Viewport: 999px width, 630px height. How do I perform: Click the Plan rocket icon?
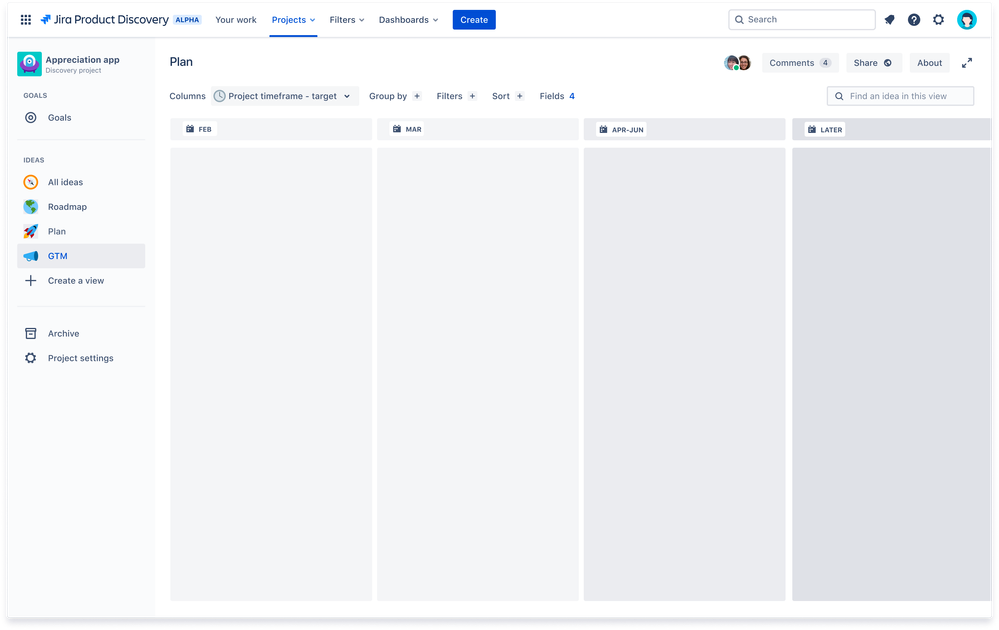[31, 231]
